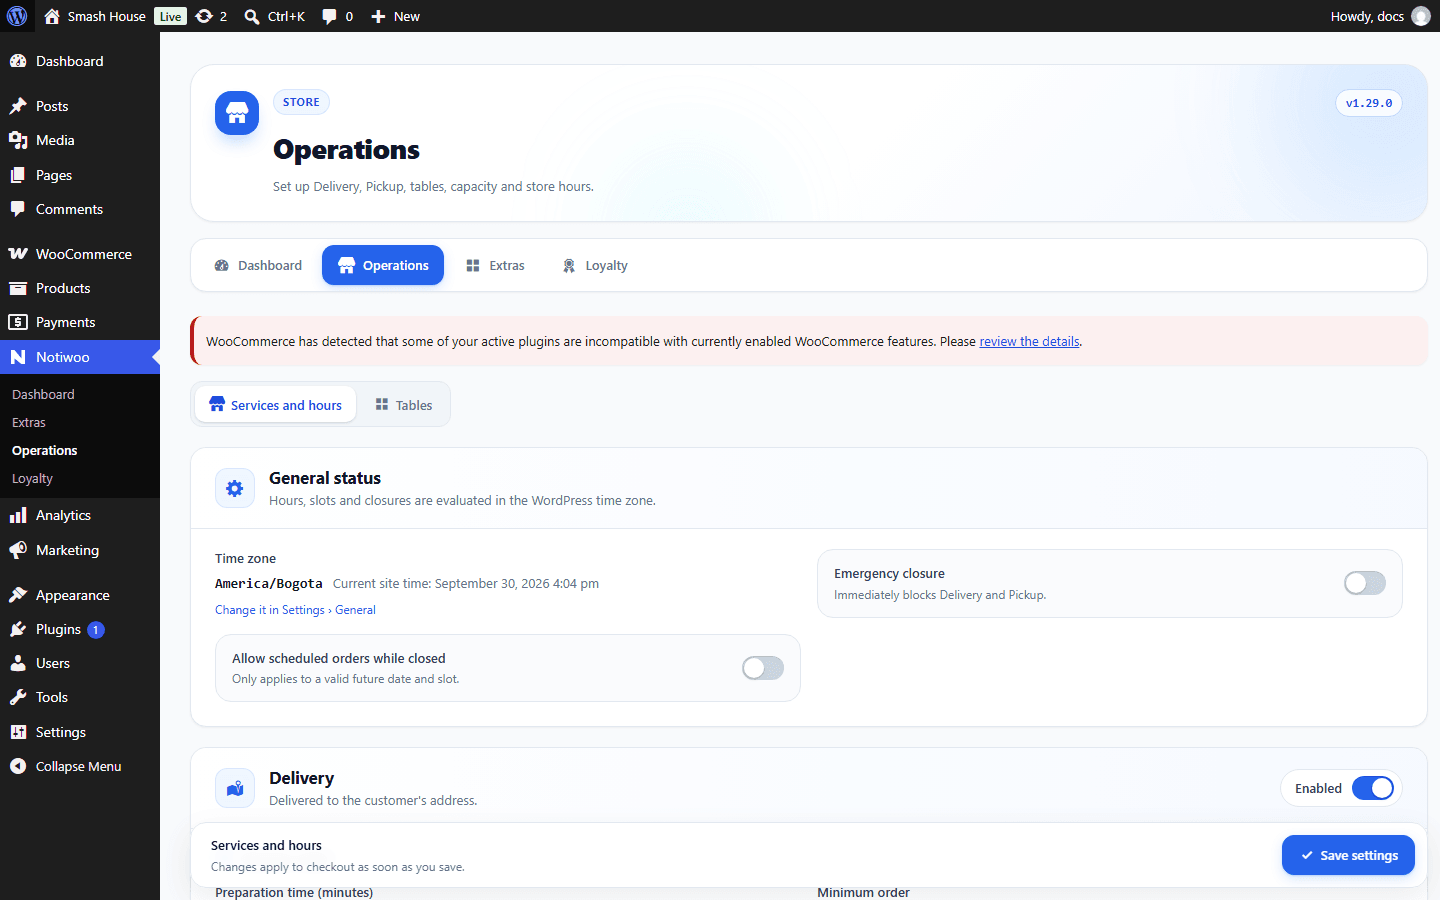
Task: Select the Services and hours sub-tab
Action: click(275, 405)
